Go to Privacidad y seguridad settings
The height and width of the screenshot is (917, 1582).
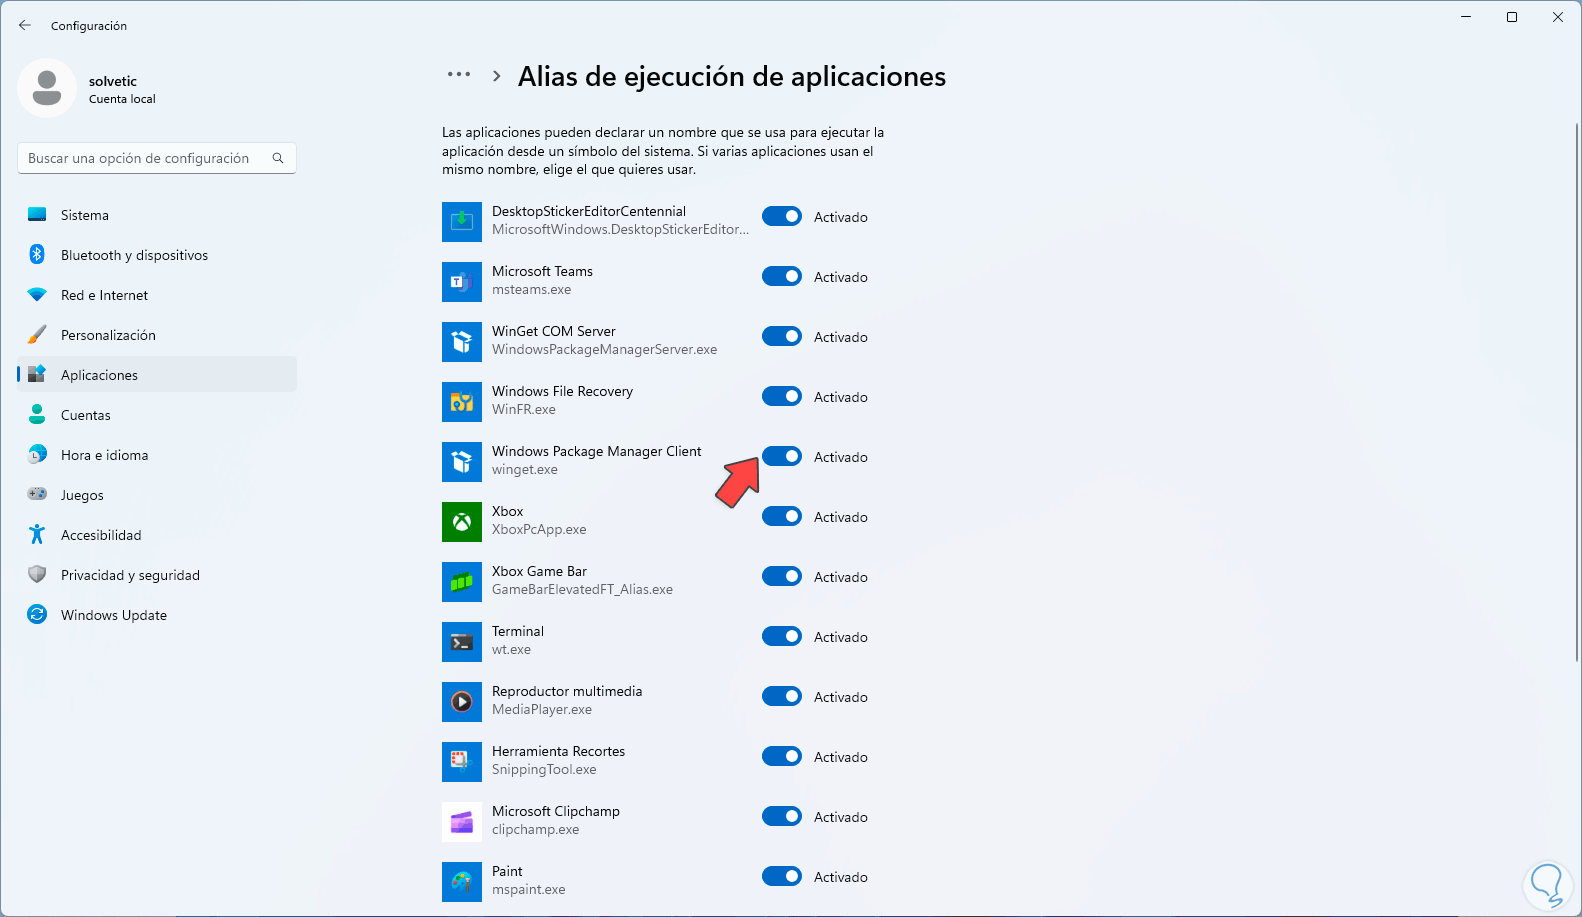(130, 575)
